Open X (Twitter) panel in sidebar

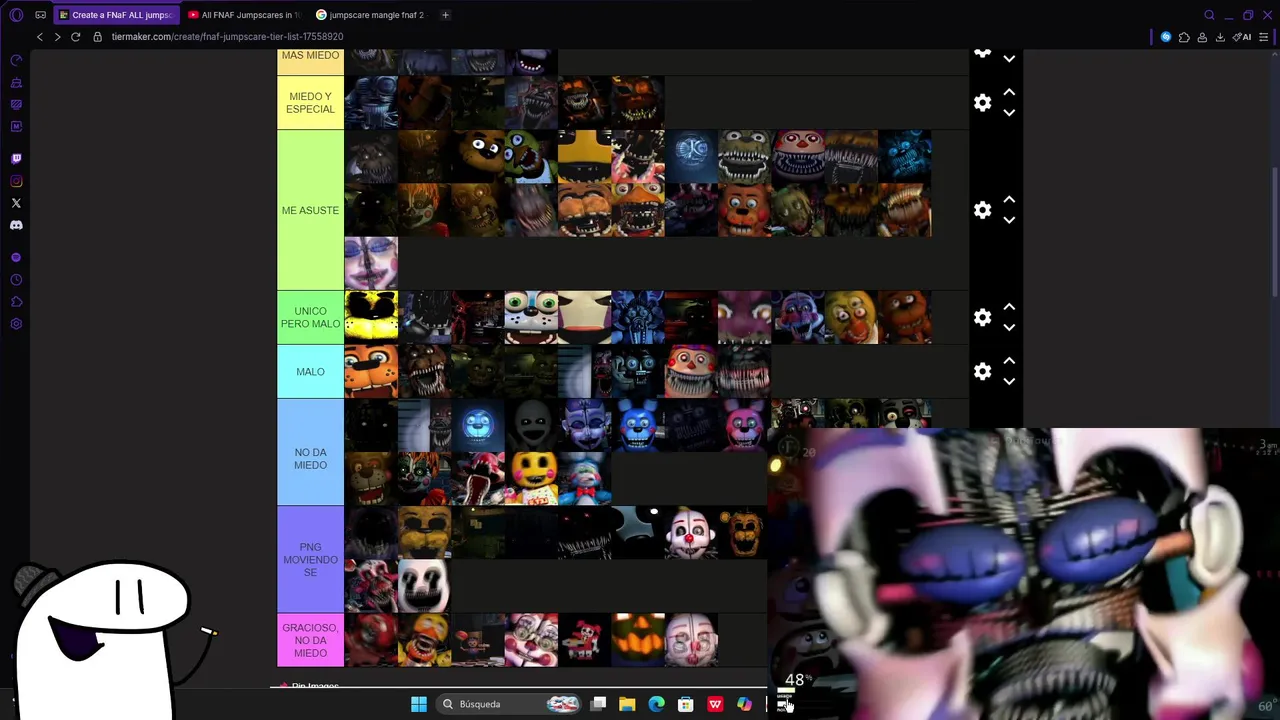coord(16,203)
